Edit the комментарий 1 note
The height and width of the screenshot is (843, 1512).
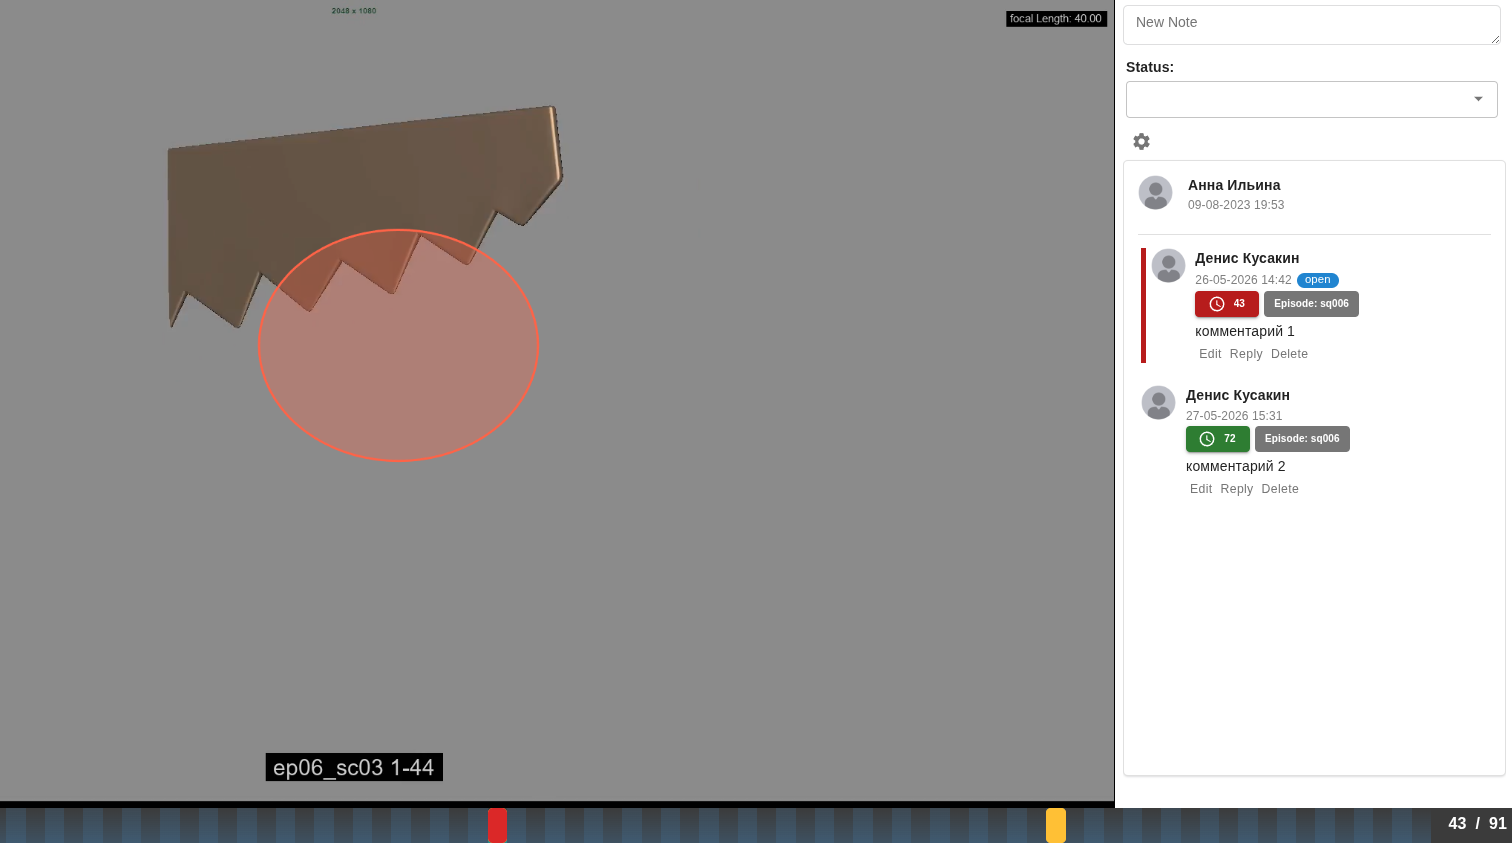pyautogui.click(x=1210, y=354)
